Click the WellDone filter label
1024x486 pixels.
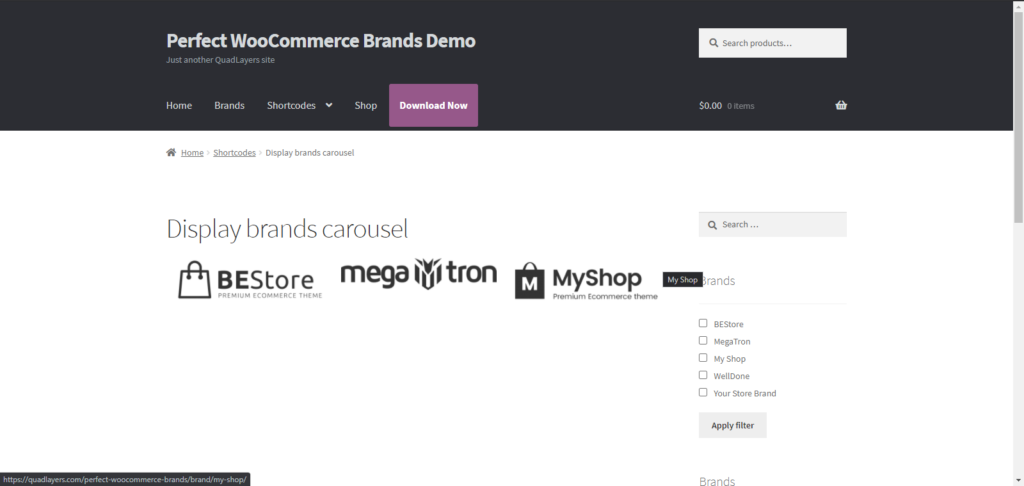pos(731,376)
